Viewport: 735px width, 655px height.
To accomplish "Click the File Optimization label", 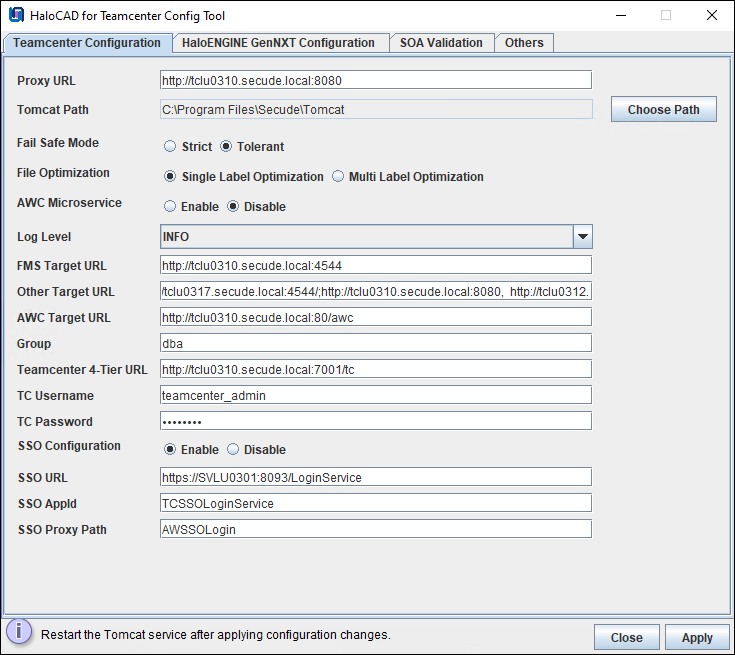I will pyautogui.click(x=63, y=173).
